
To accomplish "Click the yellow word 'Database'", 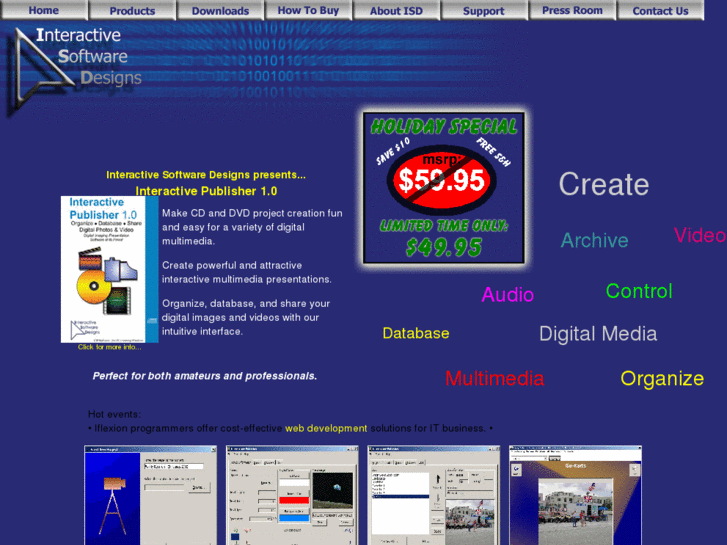I will coord(416,333).
